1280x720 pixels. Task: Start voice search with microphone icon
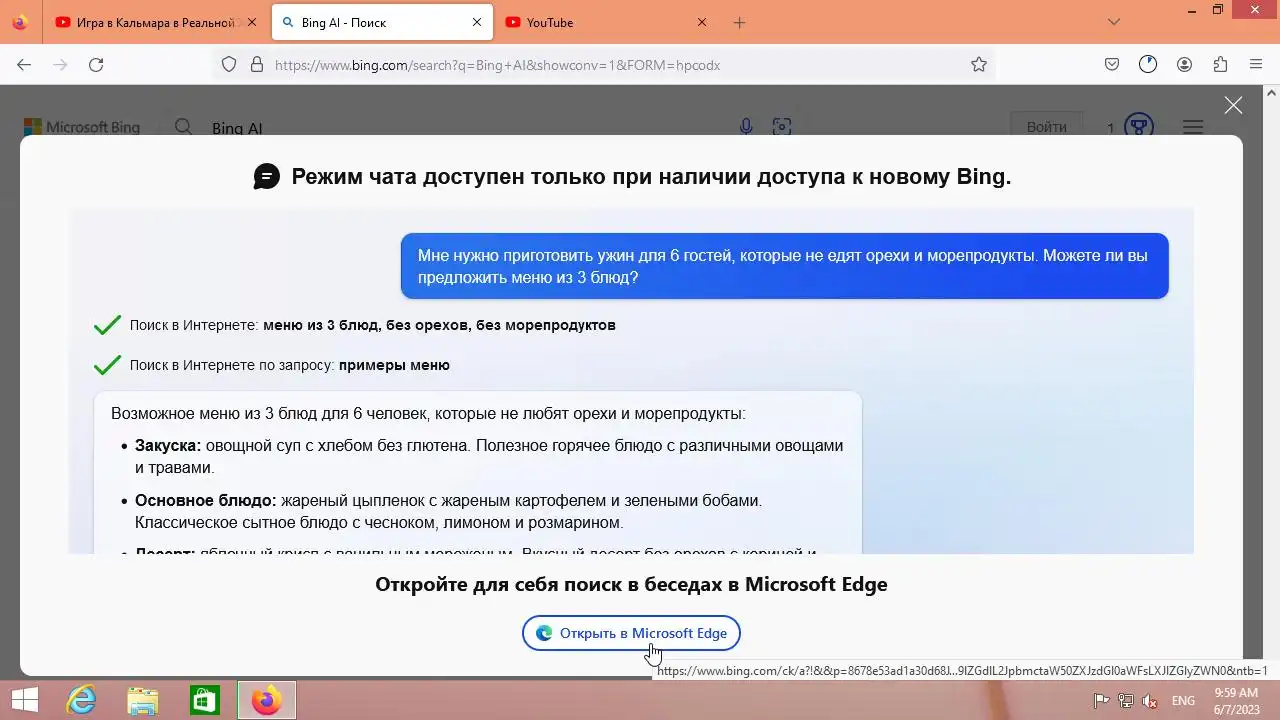coord(746,127)
